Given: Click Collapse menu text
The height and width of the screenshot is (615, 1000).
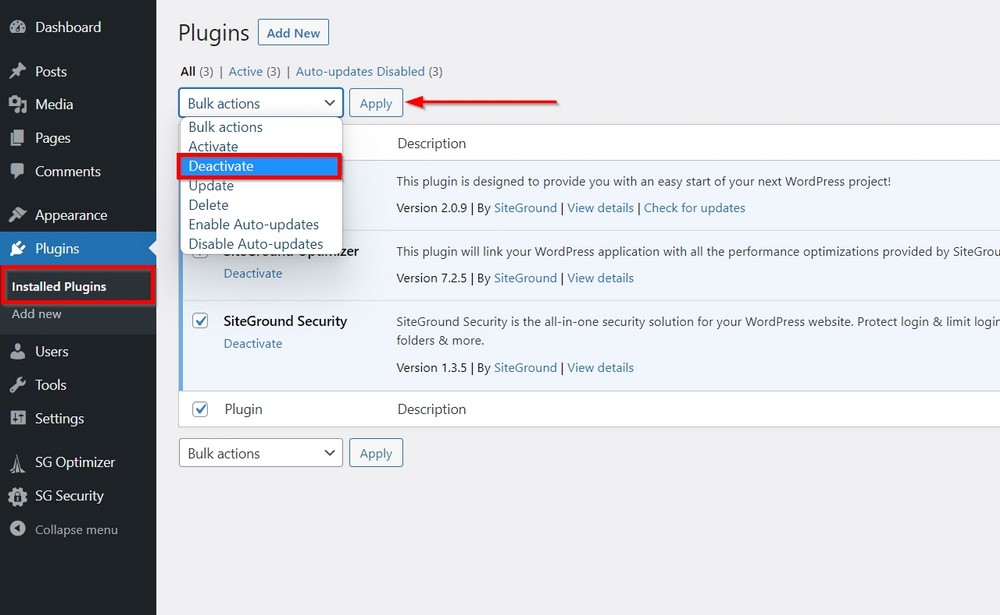Looking at the screenshot, I should (x=77, y=530).
